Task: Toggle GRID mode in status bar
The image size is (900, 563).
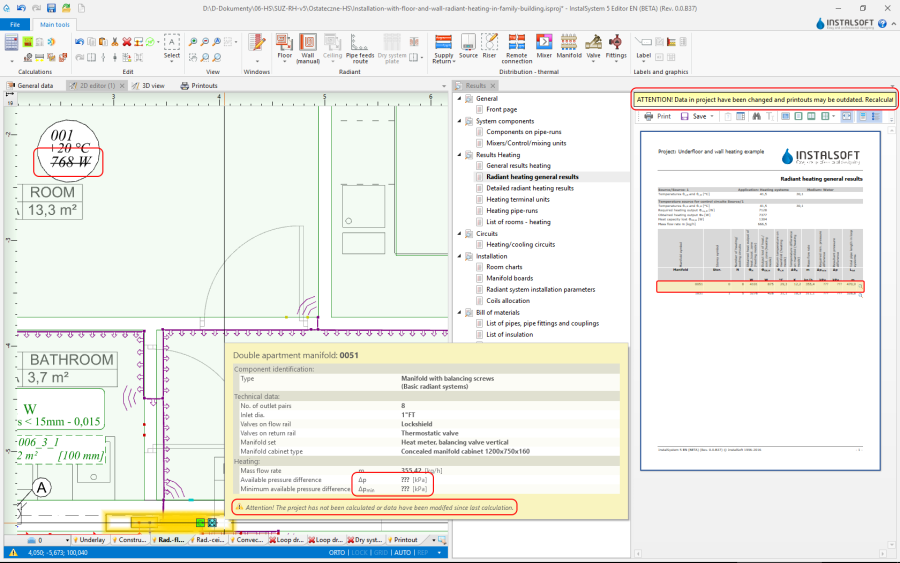Action: tap(380, 552)
